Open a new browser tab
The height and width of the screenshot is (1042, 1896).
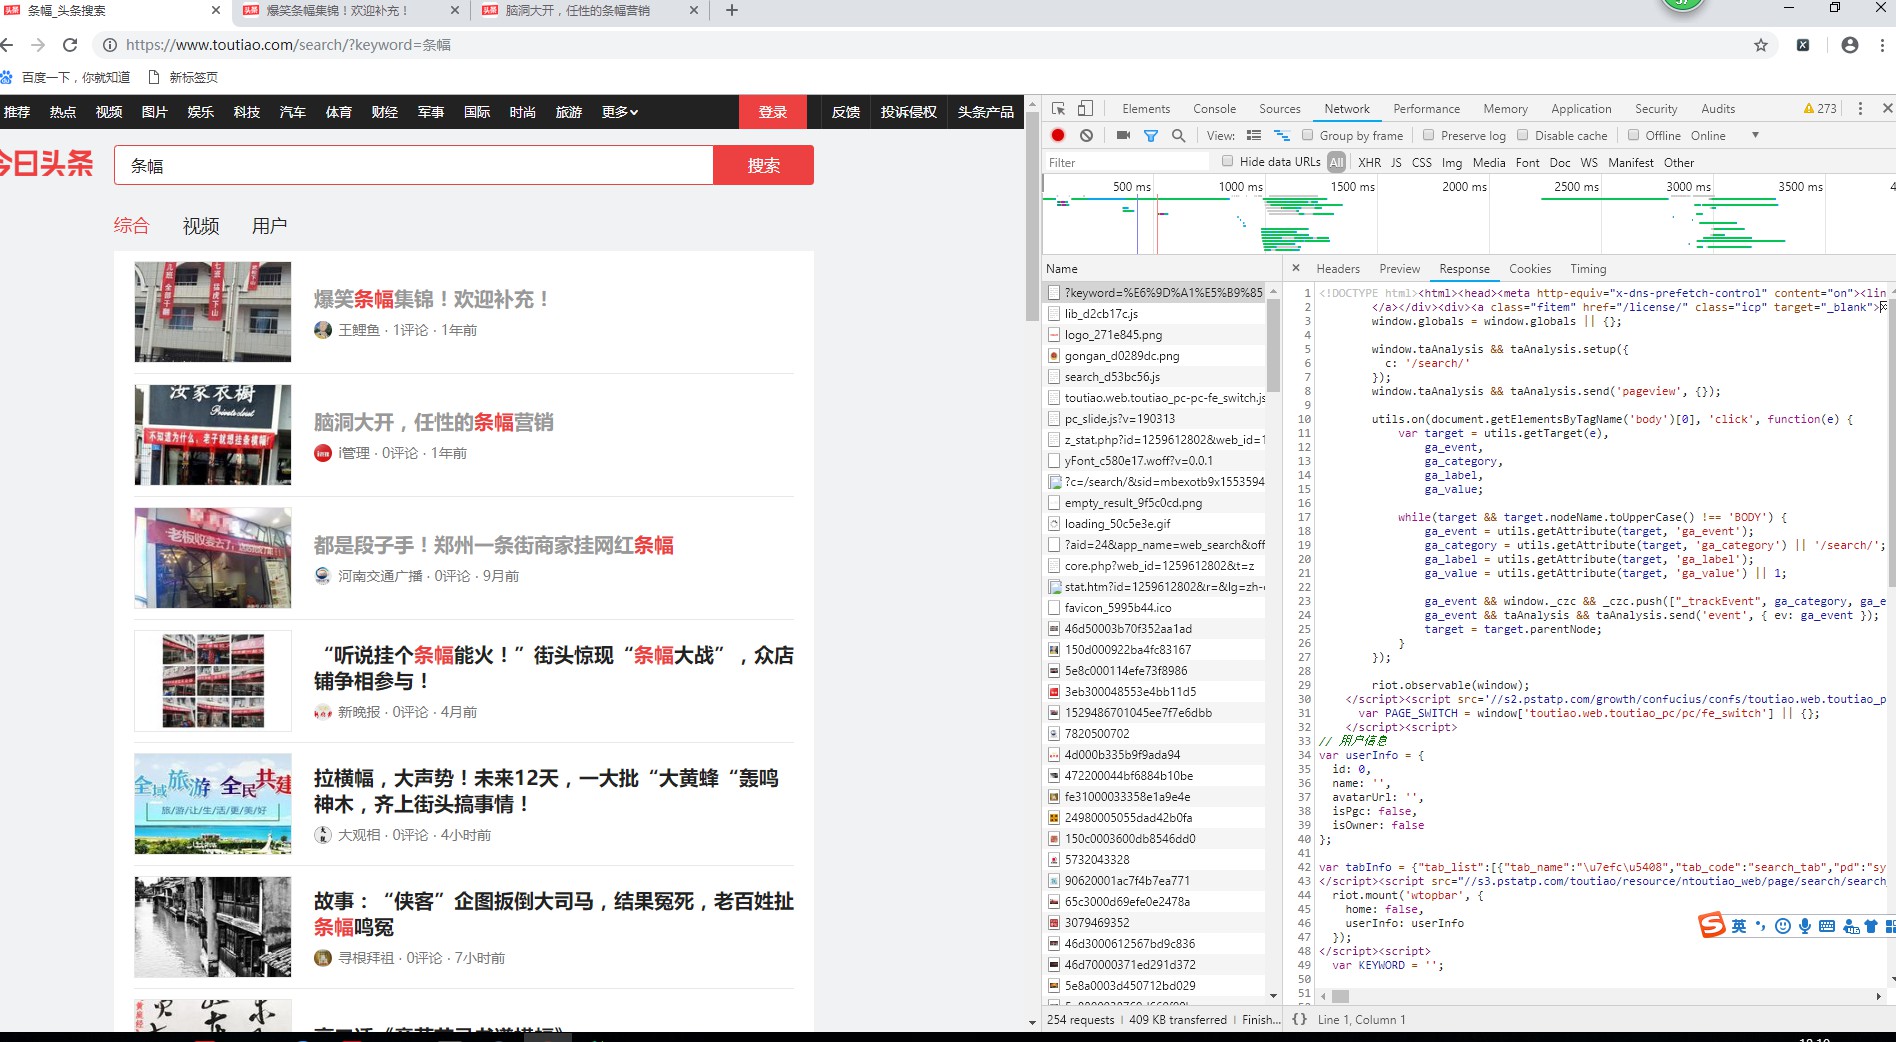732,10
